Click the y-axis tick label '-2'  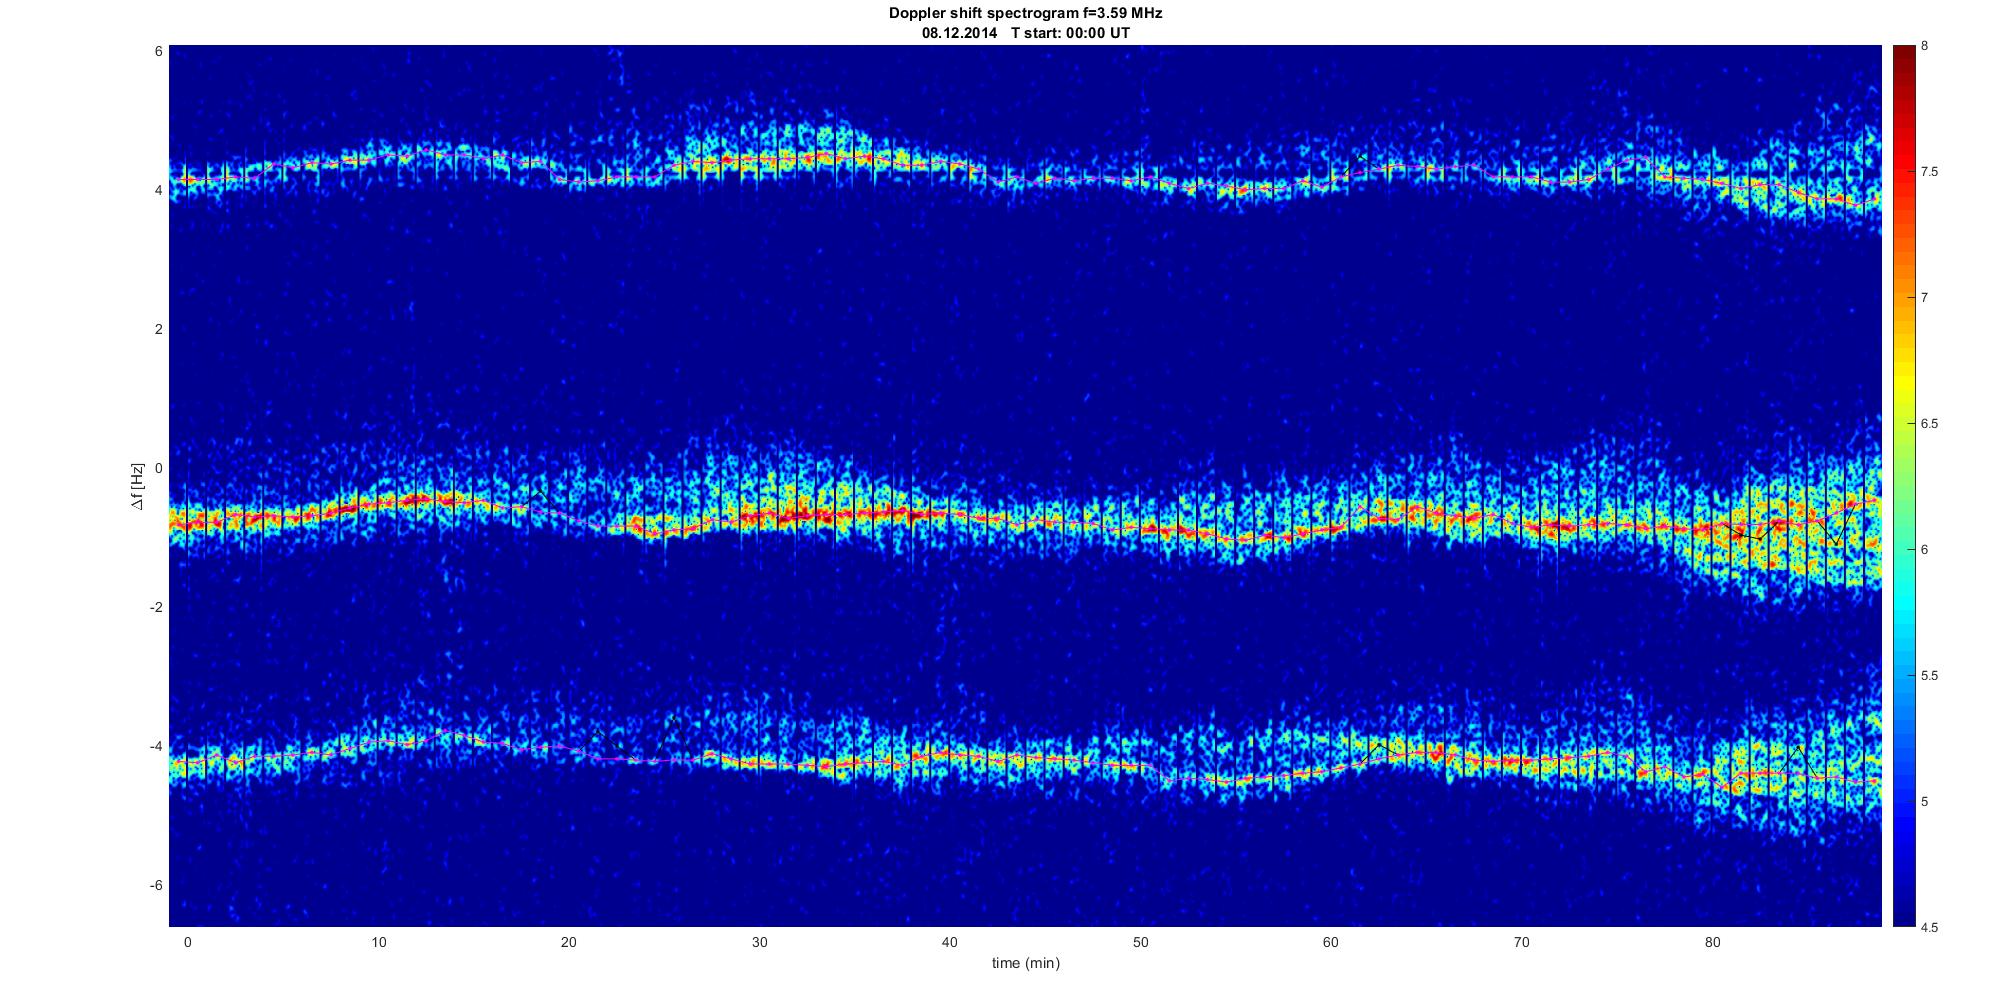tap(157, 607)
